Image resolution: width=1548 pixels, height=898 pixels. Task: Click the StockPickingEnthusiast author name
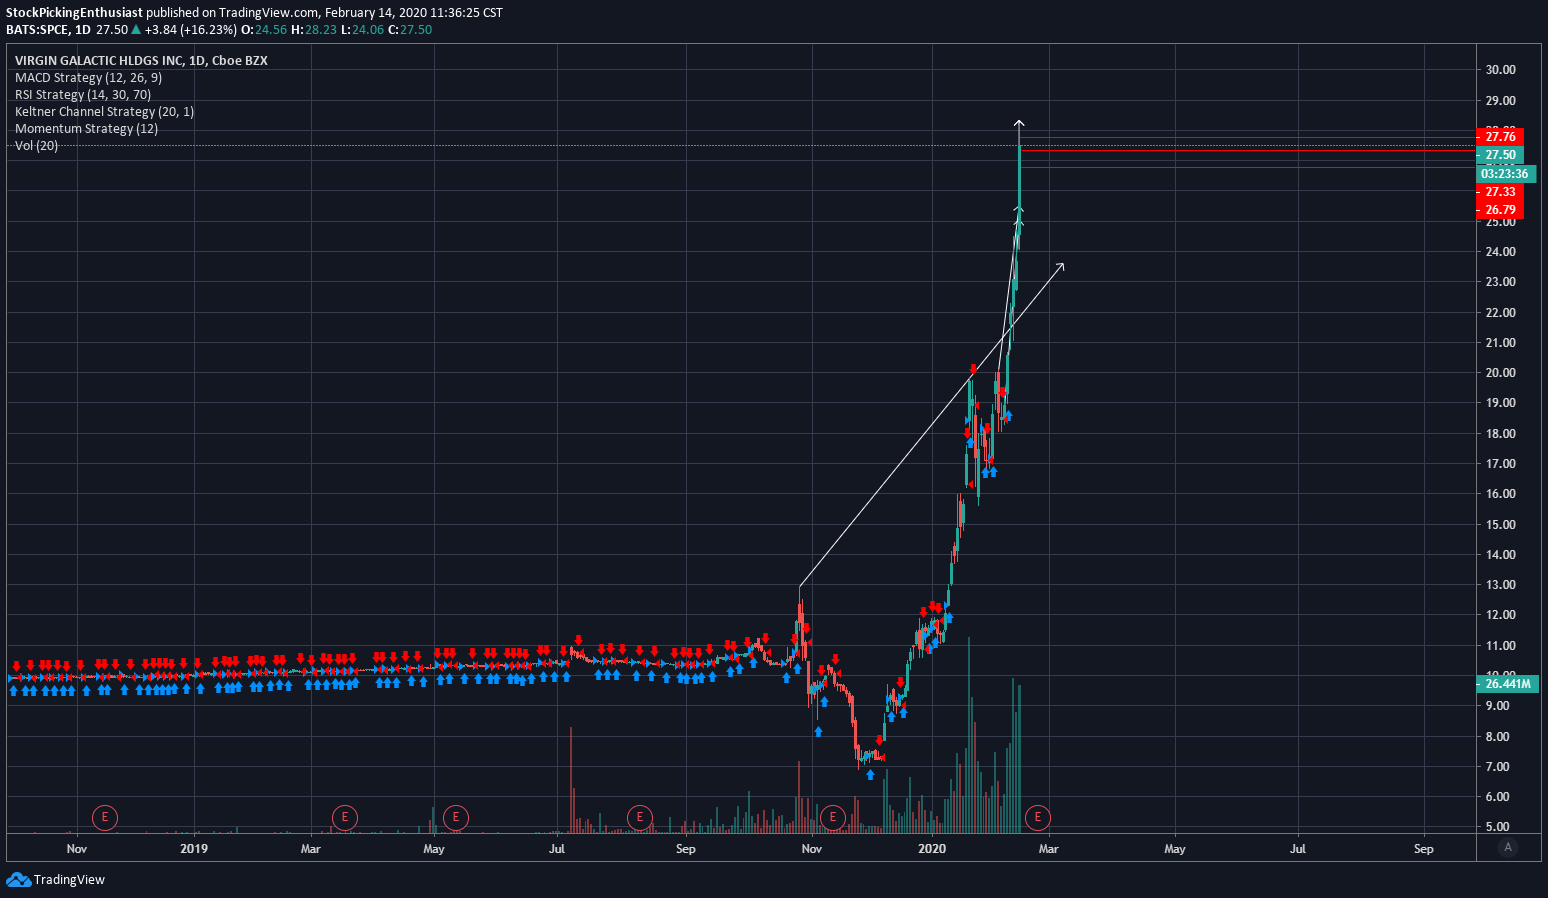75,13
